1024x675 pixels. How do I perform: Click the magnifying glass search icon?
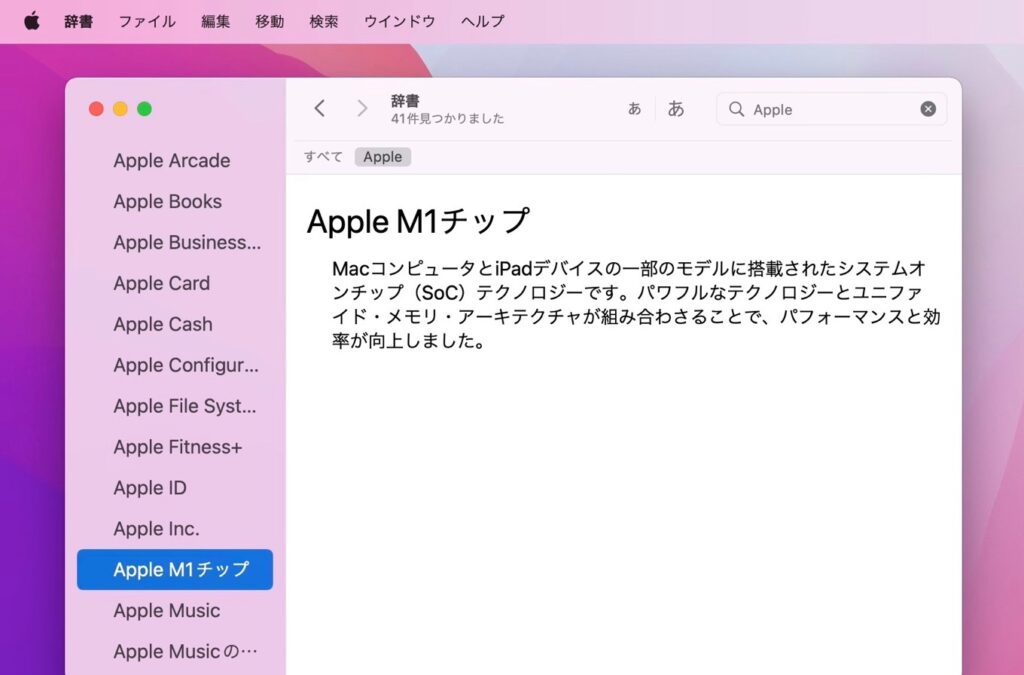pyautogui.click(x=736, y=109)
